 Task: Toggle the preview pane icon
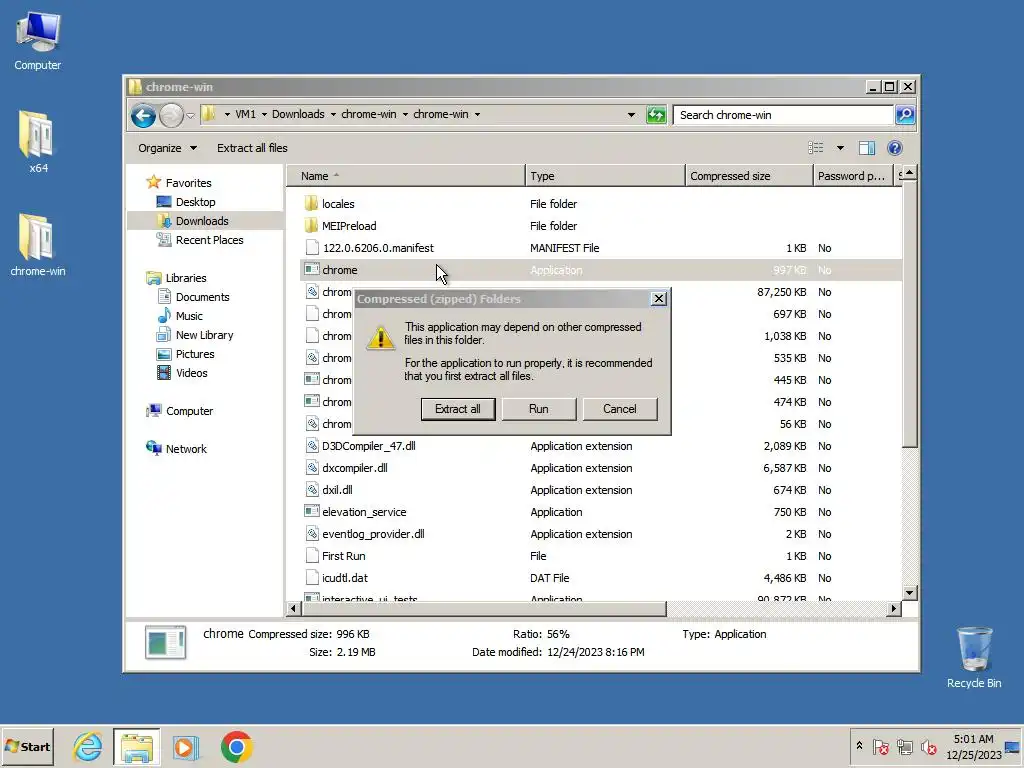(x=867, y=148)
